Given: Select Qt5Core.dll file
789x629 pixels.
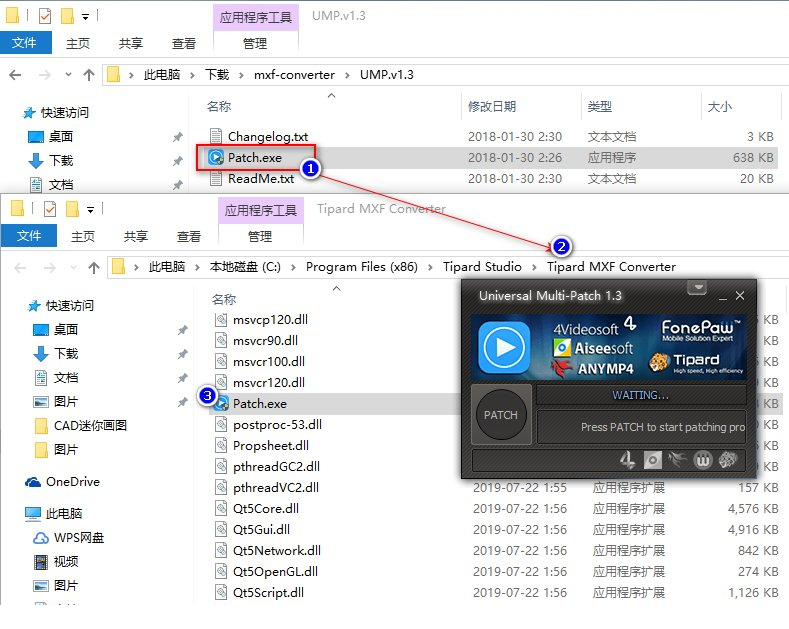Looking at the screenshot, I should (x=266, y=509).
